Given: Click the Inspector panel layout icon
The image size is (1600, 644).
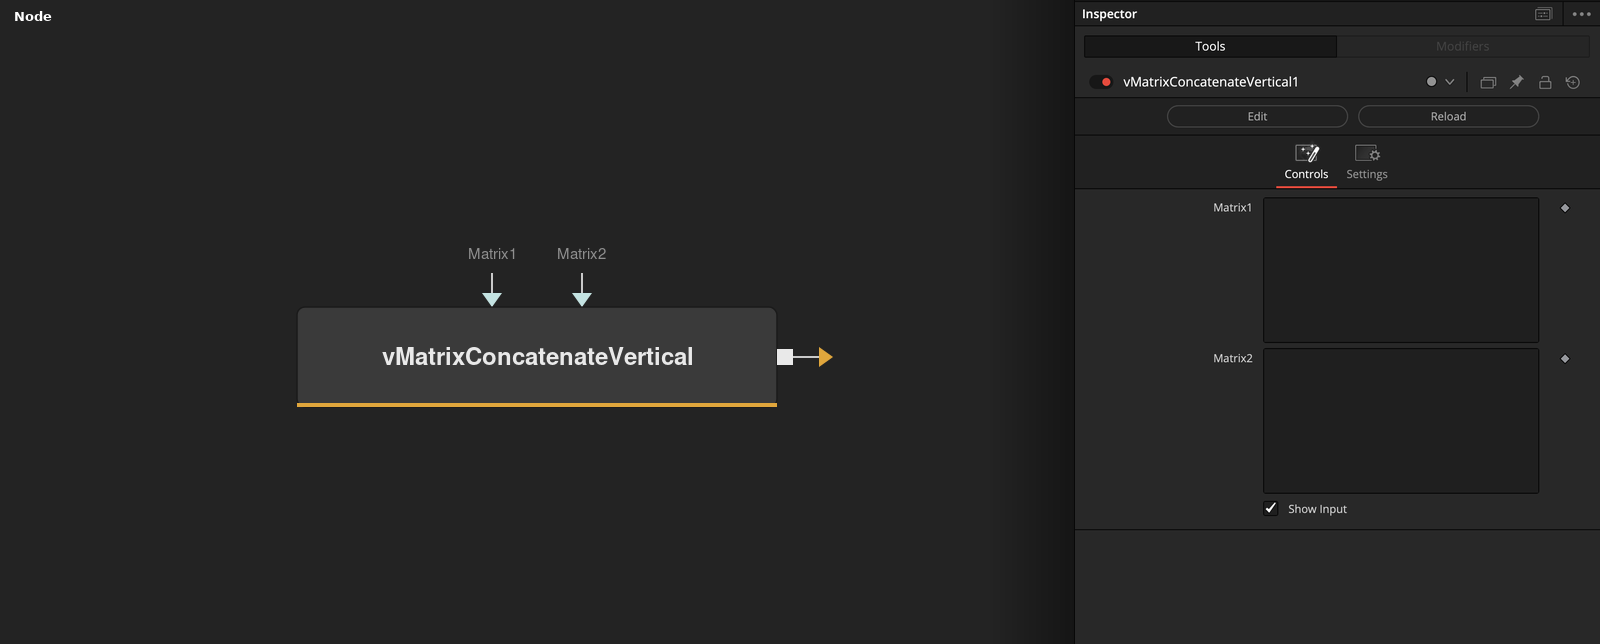Looking at the screenshot, I should tap(1544, 14).
